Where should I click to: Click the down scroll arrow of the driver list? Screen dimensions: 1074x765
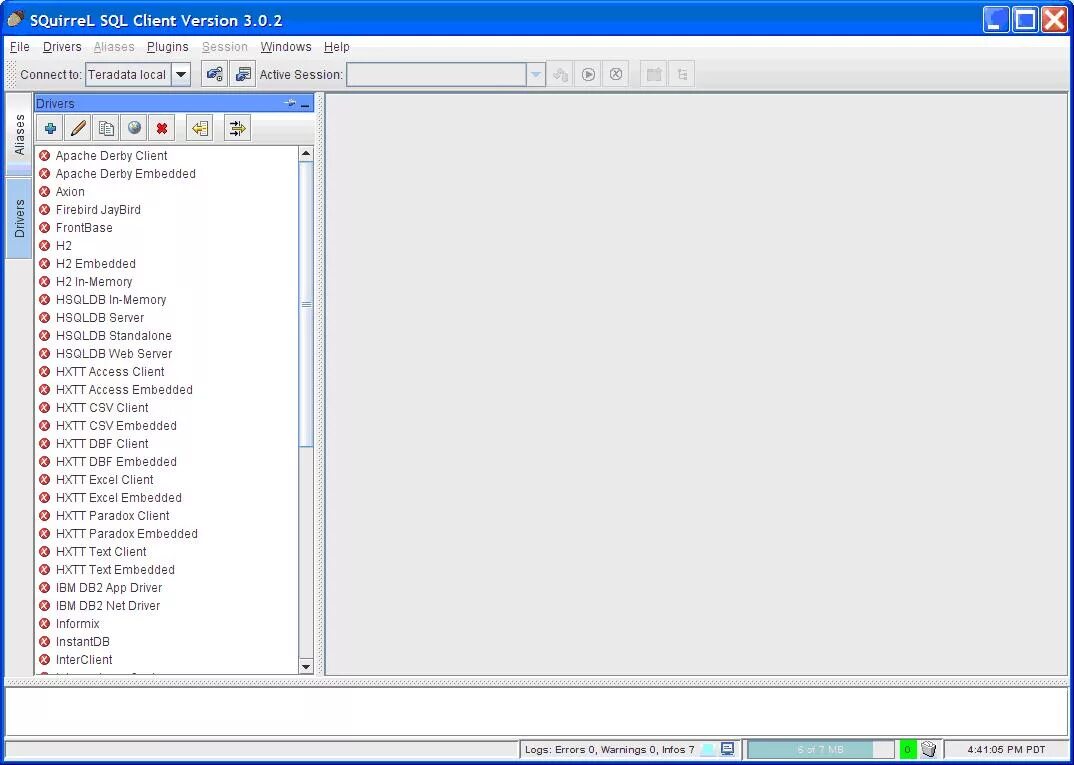(x=306, y=666)
